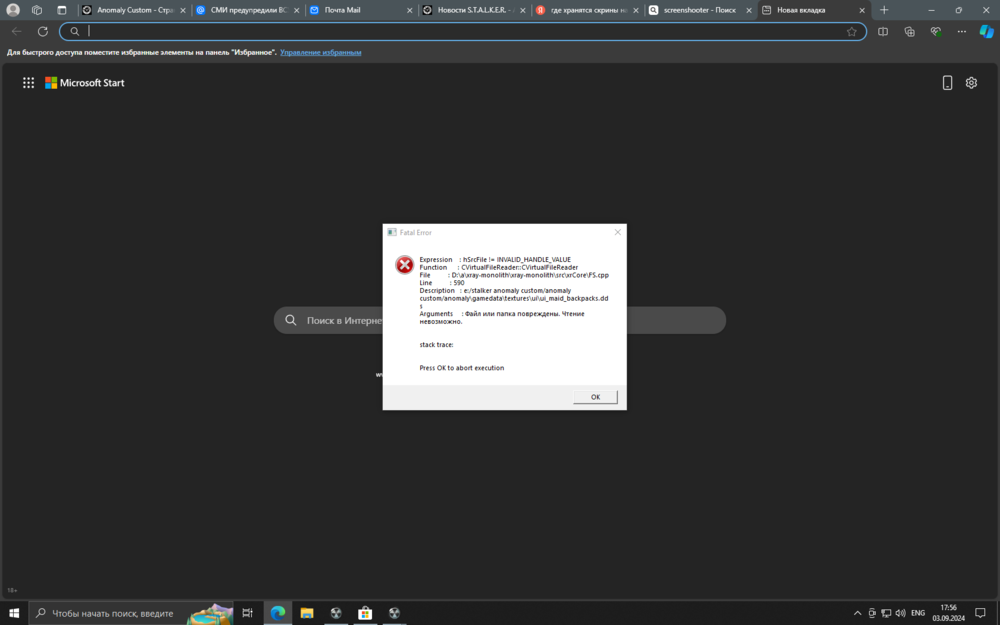Refresh the current browser page
Image resolution: width=1000 pixels, height=625 pixels.
tap(43, 31)
